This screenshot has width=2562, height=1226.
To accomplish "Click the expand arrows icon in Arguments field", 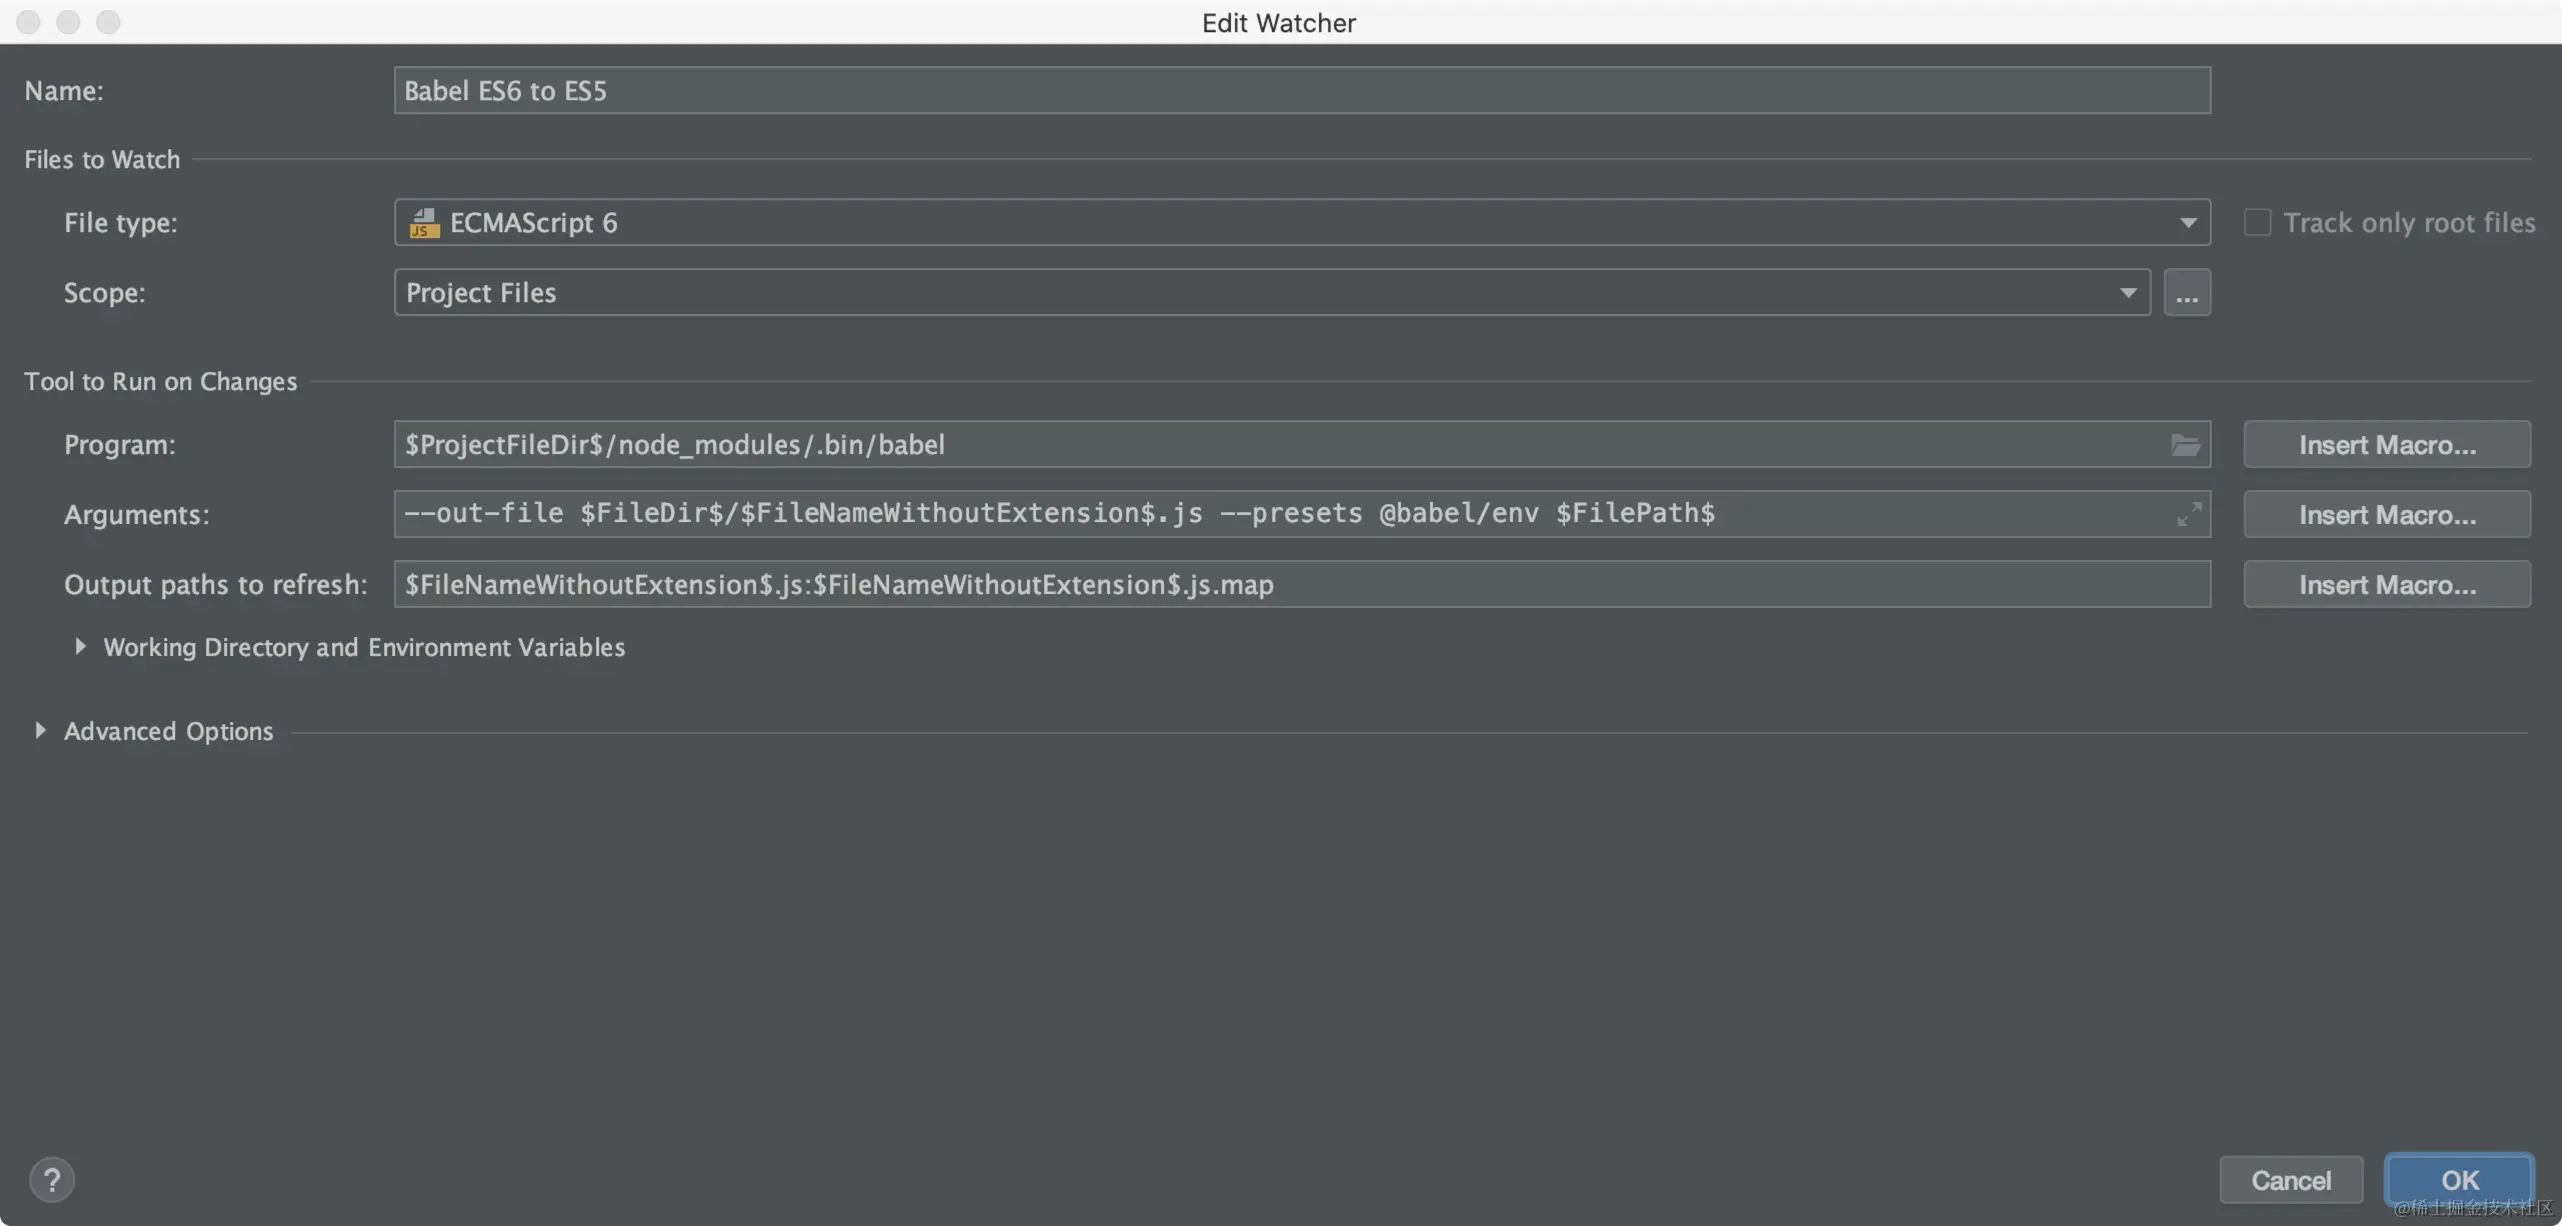I will pyautogui.click(x=2189, y=514).
